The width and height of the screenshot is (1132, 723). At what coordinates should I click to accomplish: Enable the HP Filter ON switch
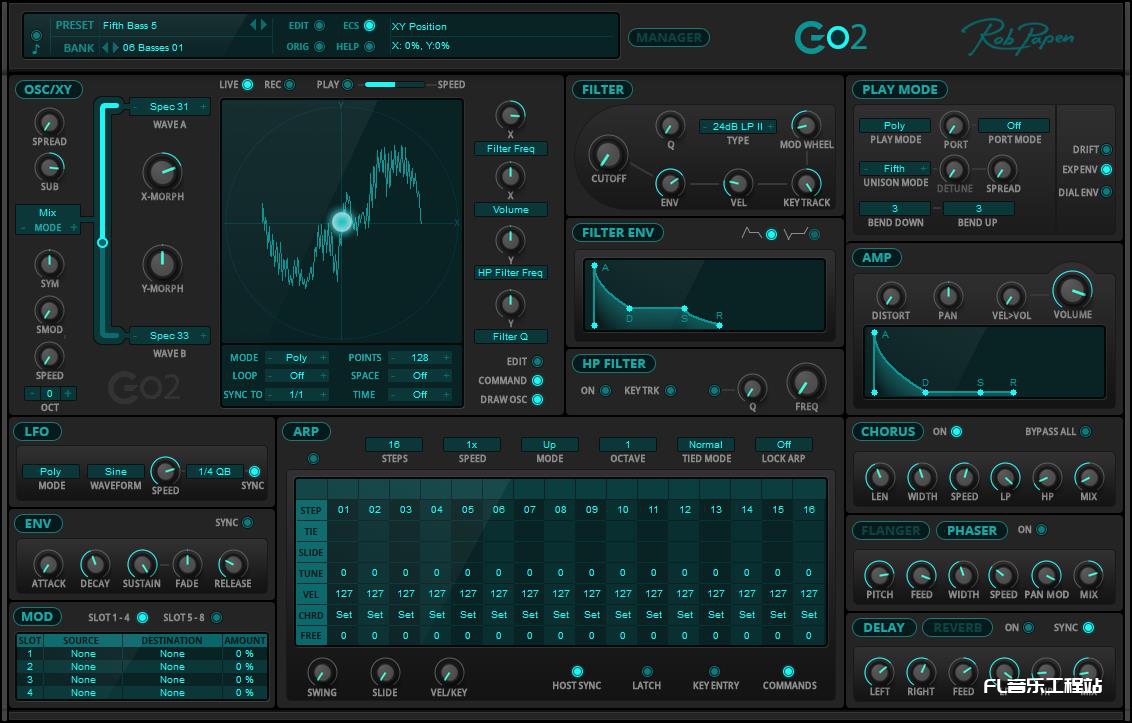(605, 391)
